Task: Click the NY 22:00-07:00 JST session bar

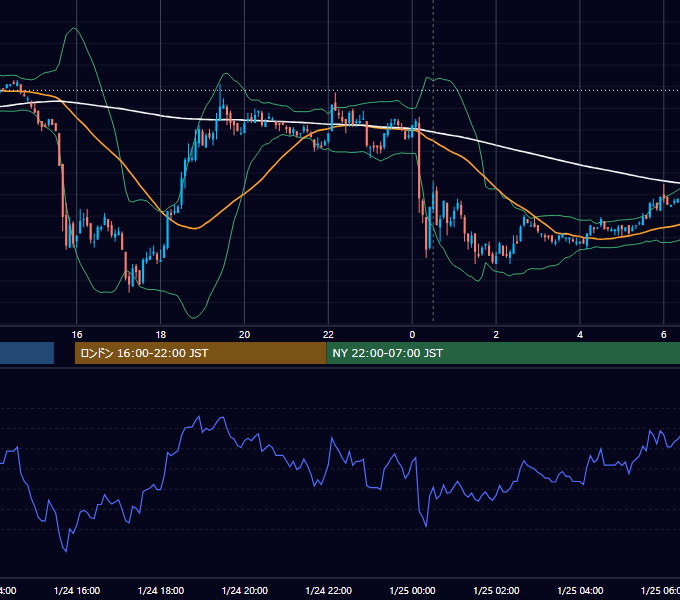Action: [503, 353]
